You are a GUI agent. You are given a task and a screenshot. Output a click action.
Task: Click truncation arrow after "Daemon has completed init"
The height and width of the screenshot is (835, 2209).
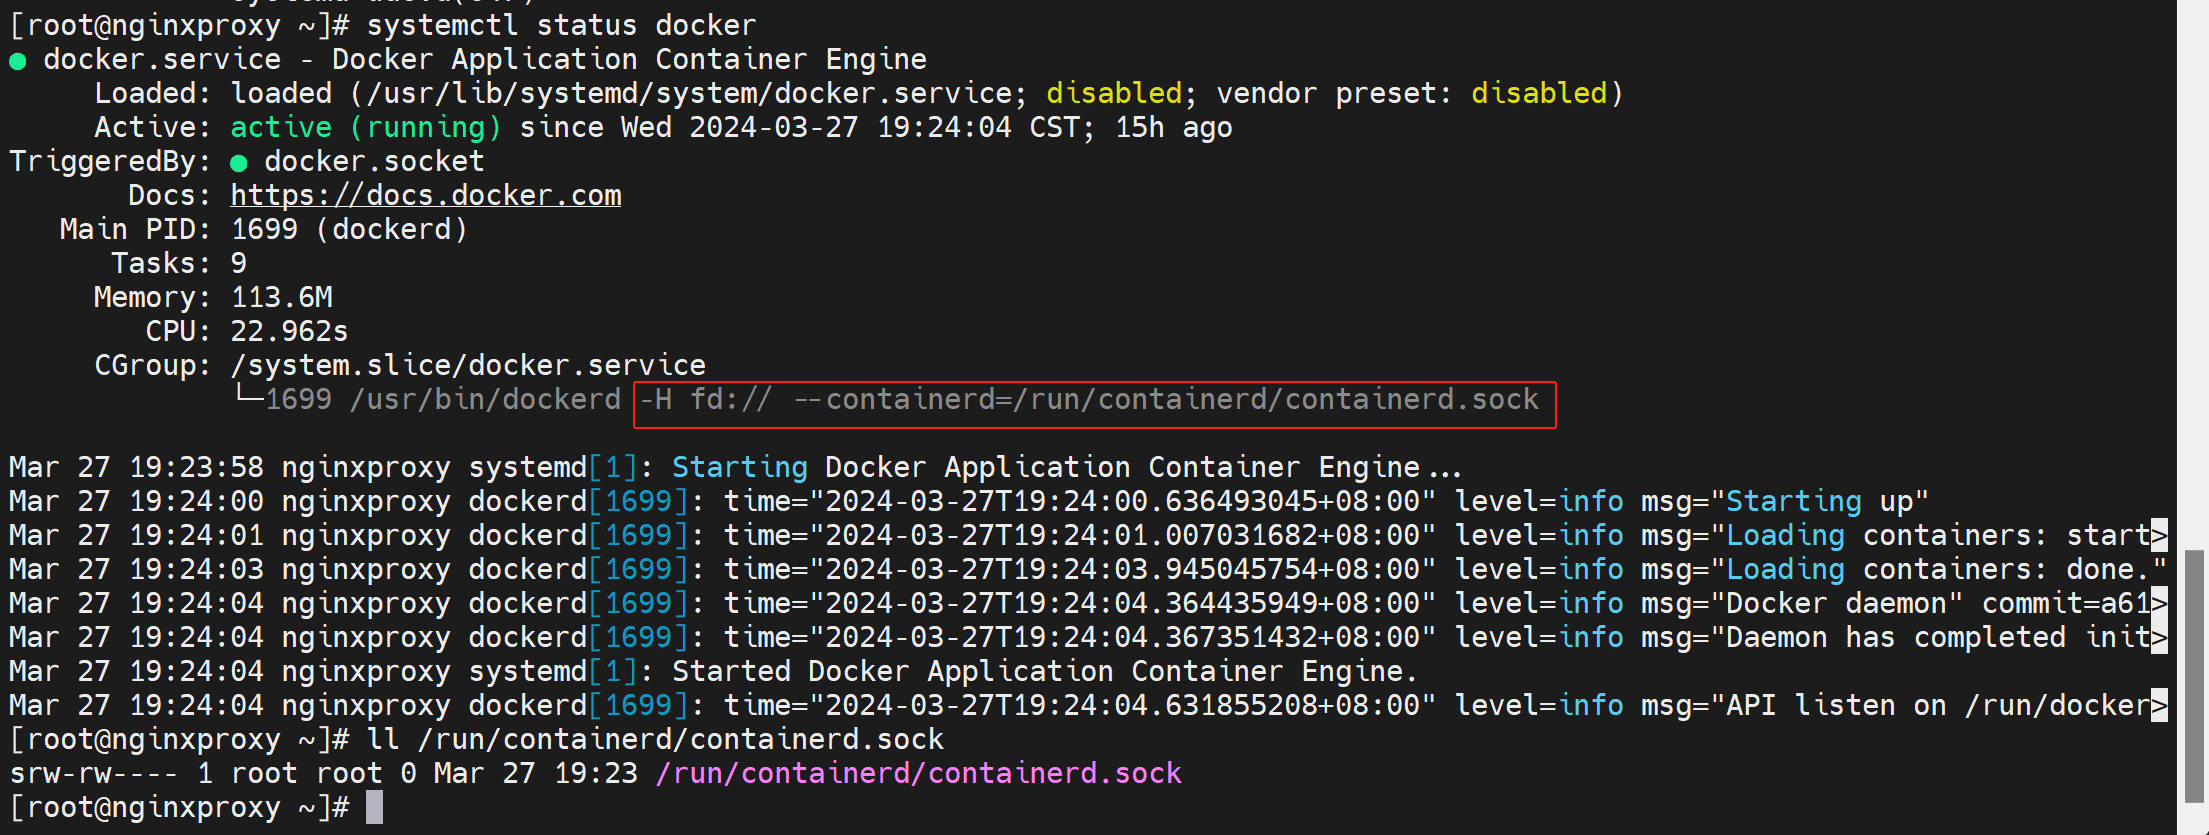point(2159,638)
